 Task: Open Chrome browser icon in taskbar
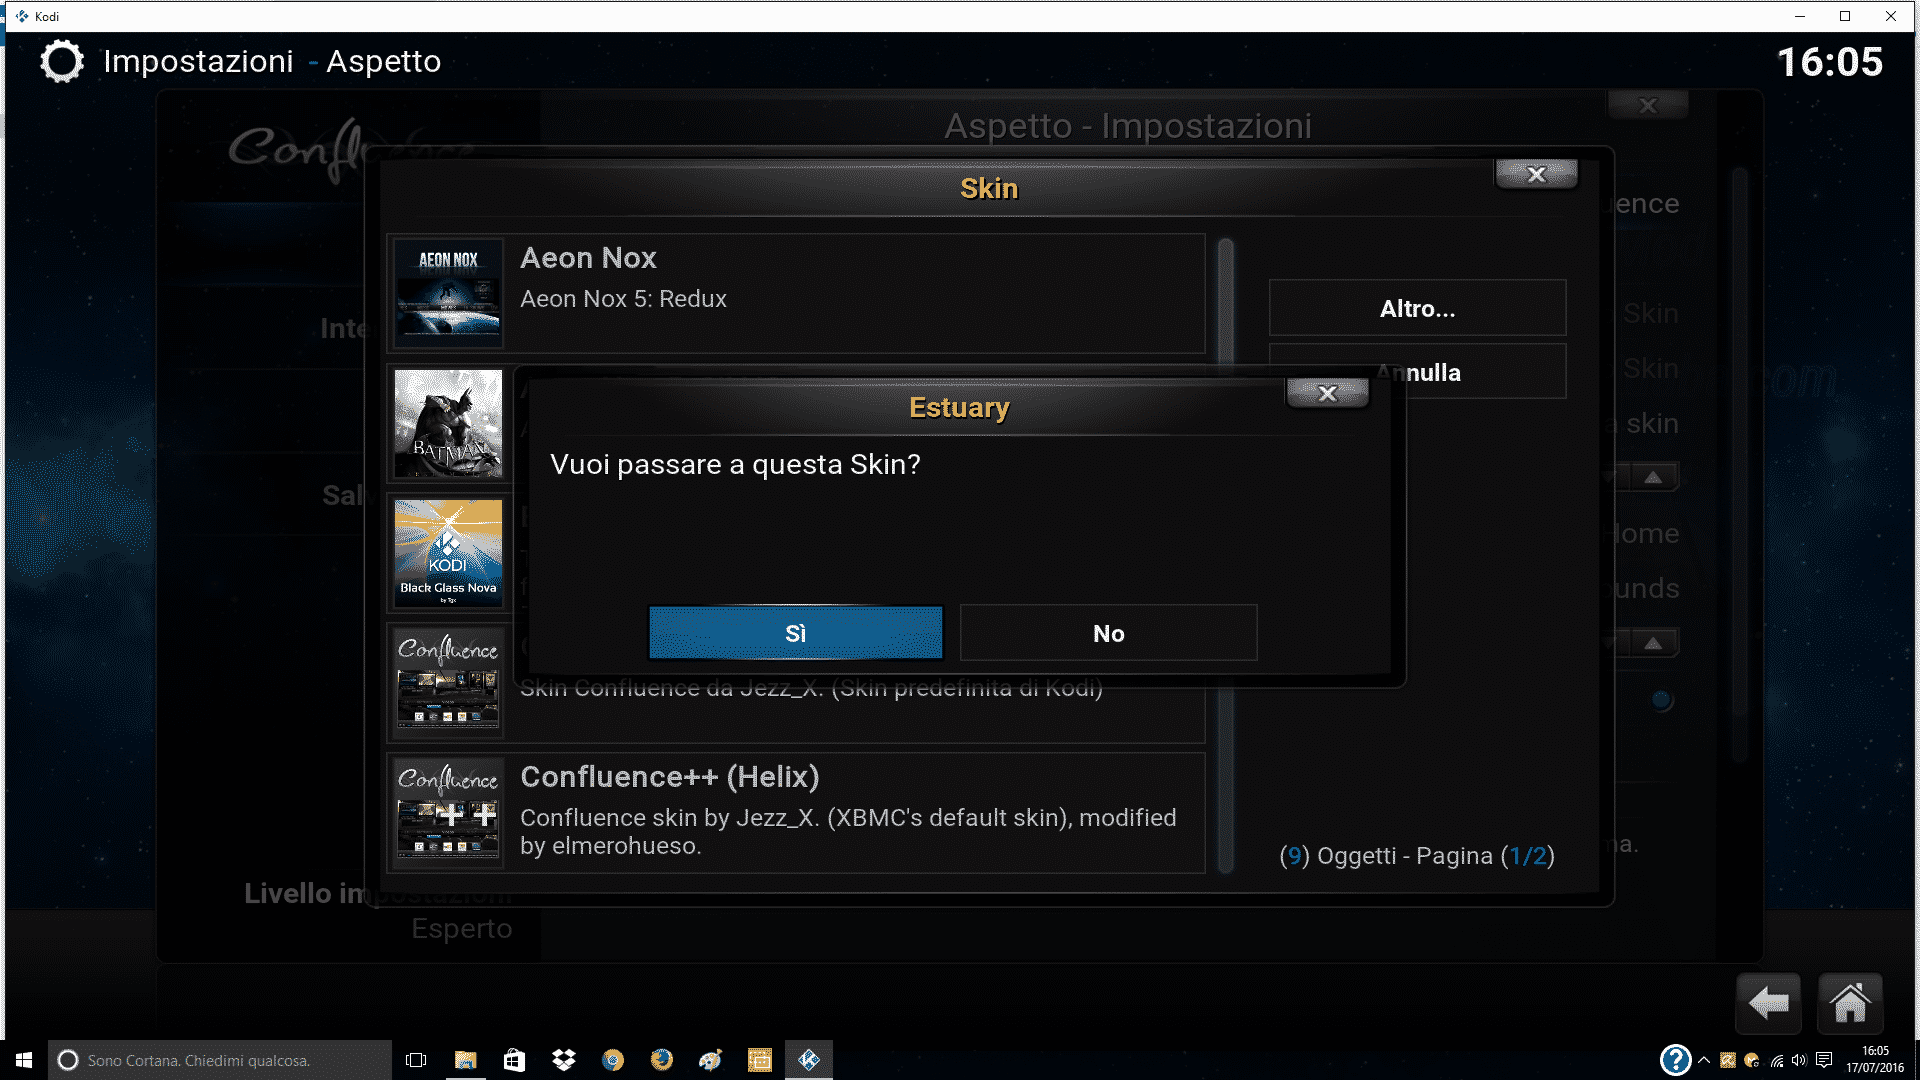coord(613,1060)
